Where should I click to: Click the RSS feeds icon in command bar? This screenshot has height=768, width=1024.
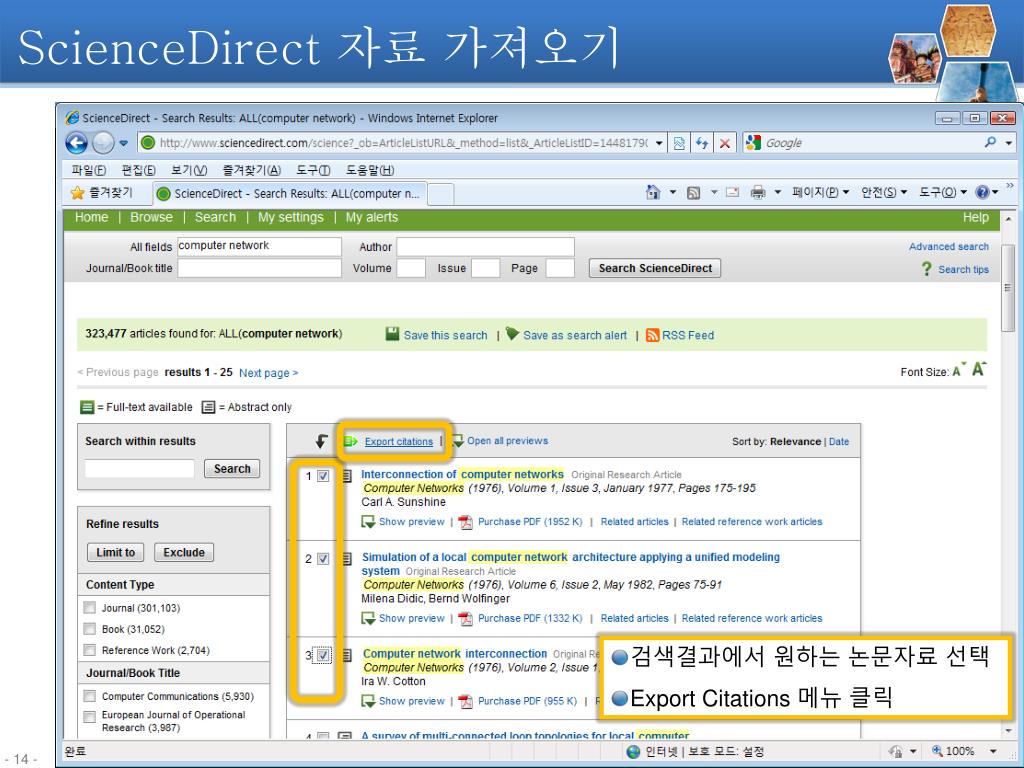click(694, 193)
